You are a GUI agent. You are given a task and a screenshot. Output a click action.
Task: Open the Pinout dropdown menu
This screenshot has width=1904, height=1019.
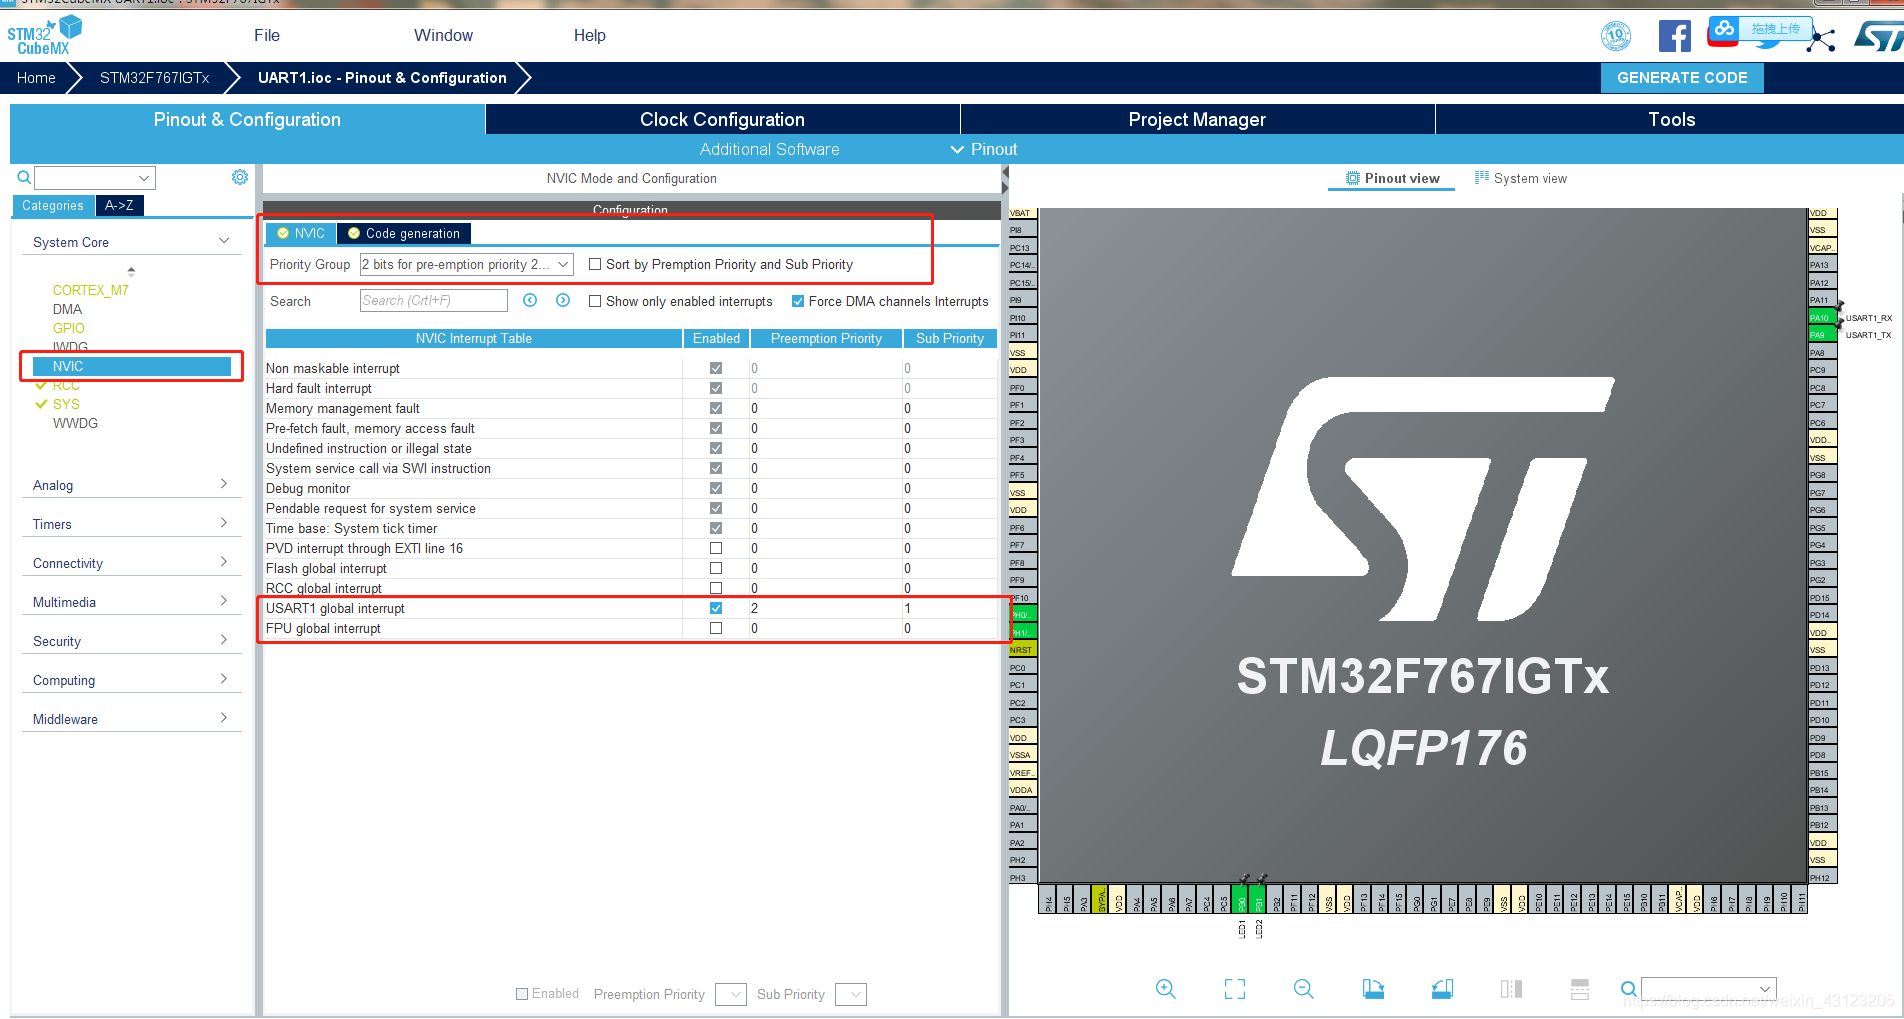[x=984, y=149]
